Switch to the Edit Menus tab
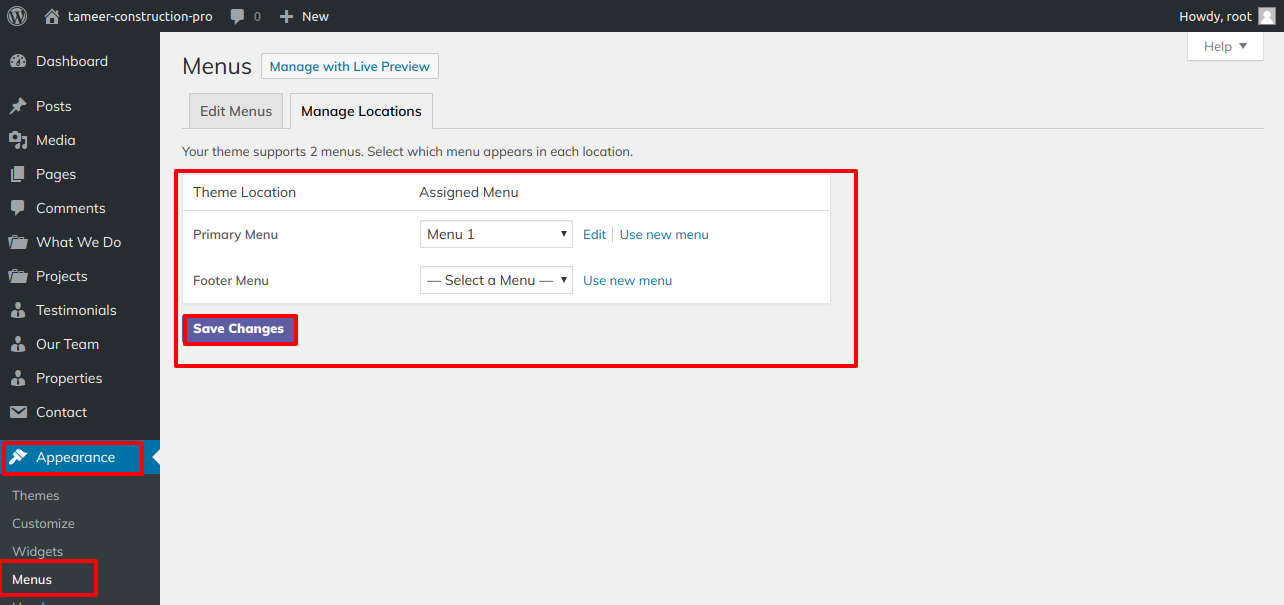 point(236,111)
